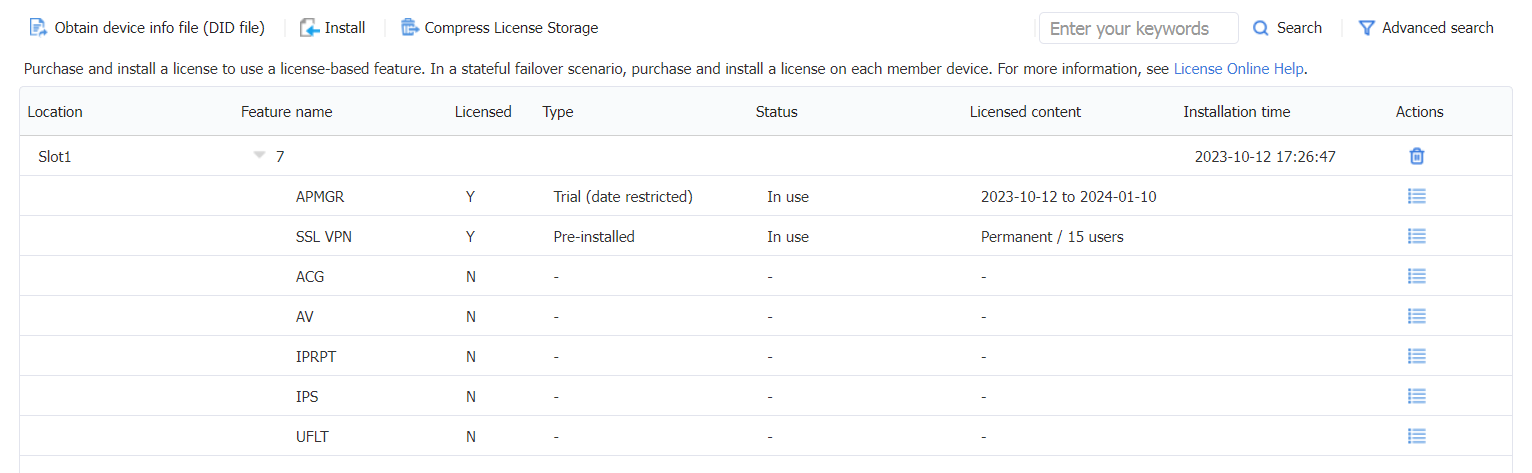Click the Status column header
This screenshot has height=473, width=1532.
(x=777, y=112)
